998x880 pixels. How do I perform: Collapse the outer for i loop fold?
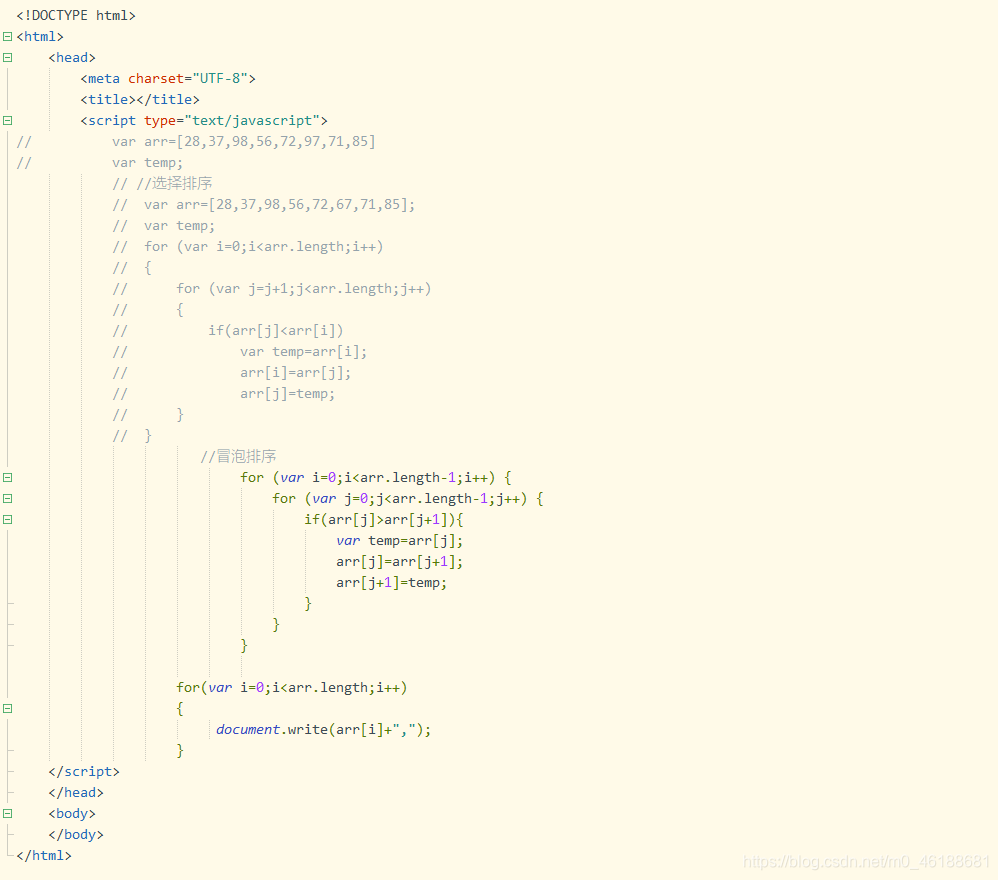(x=8, y=478)
